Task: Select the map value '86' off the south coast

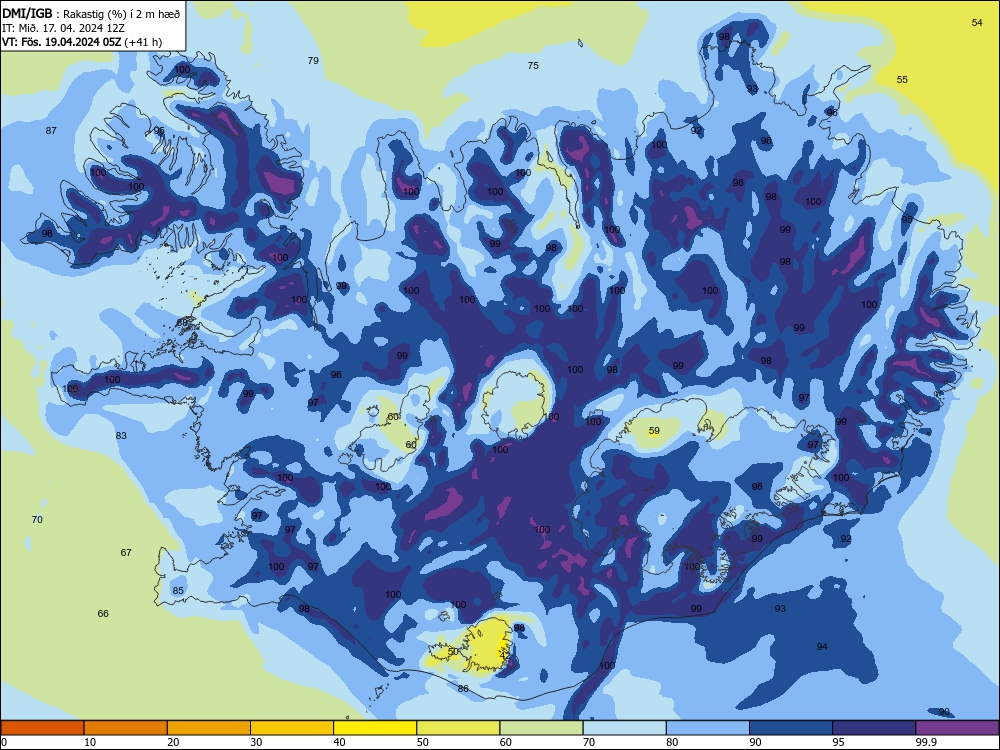Action: coord(463,689)
